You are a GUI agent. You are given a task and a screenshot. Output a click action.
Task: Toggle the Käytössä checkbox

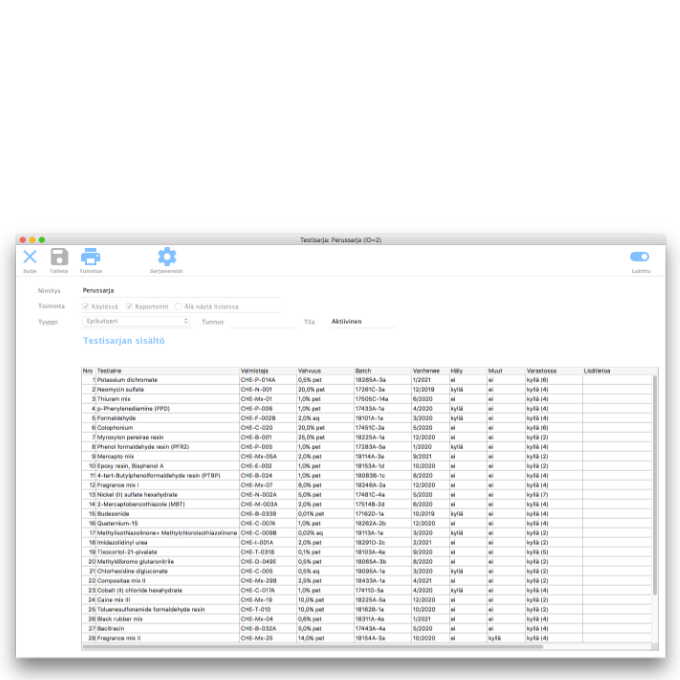point(87,306)
